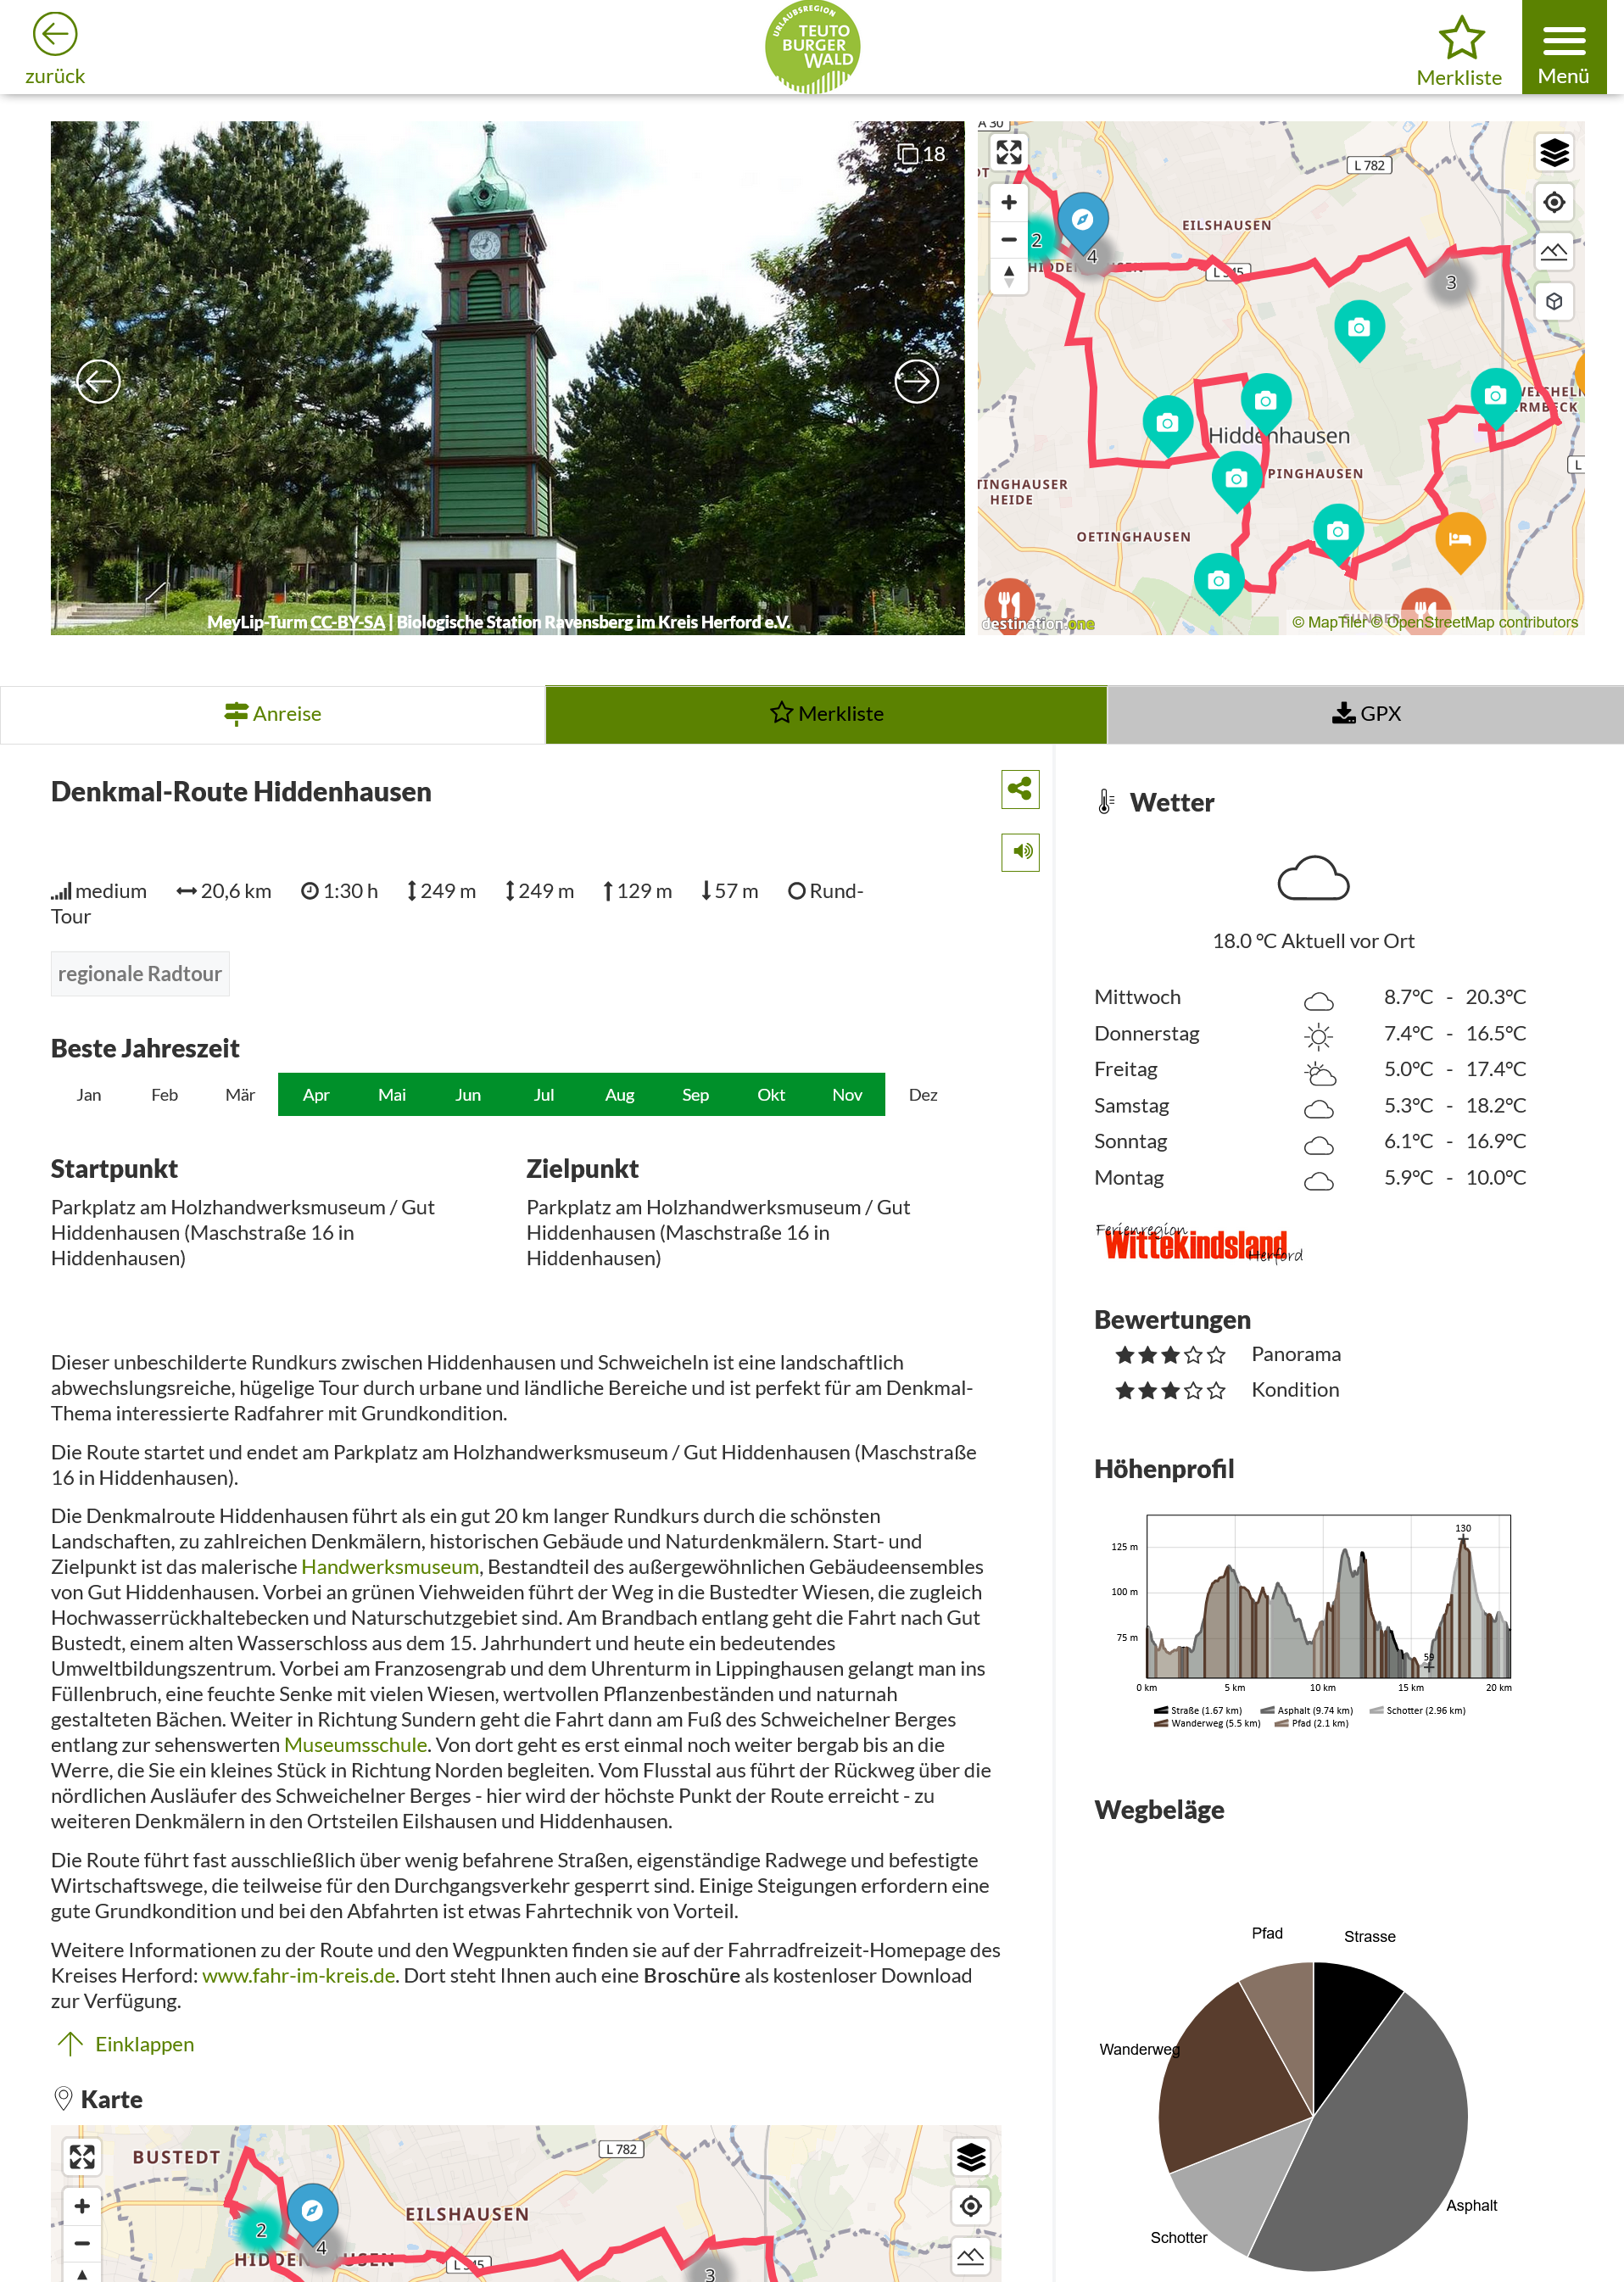Select month Apr in Beste Jahreszeit

(x=316, y=1095)
